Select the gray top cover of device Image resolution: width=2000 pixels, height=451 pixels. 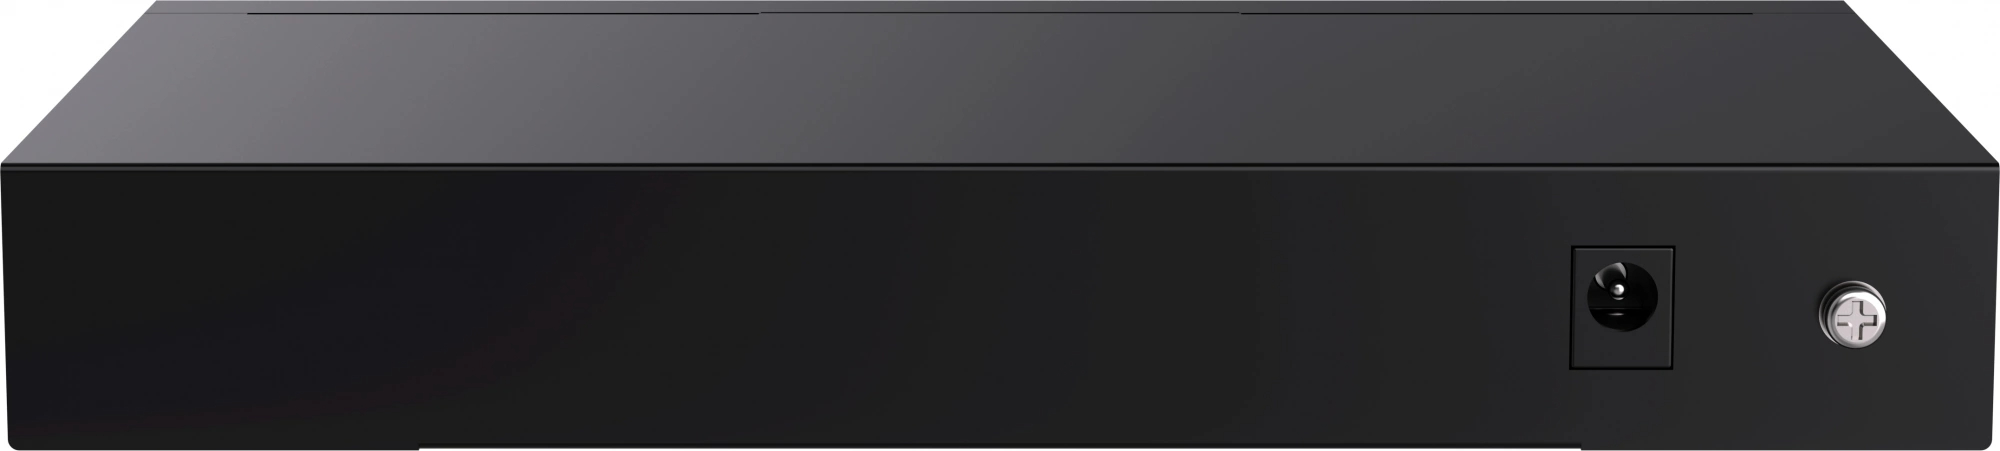click(1000, 85)
